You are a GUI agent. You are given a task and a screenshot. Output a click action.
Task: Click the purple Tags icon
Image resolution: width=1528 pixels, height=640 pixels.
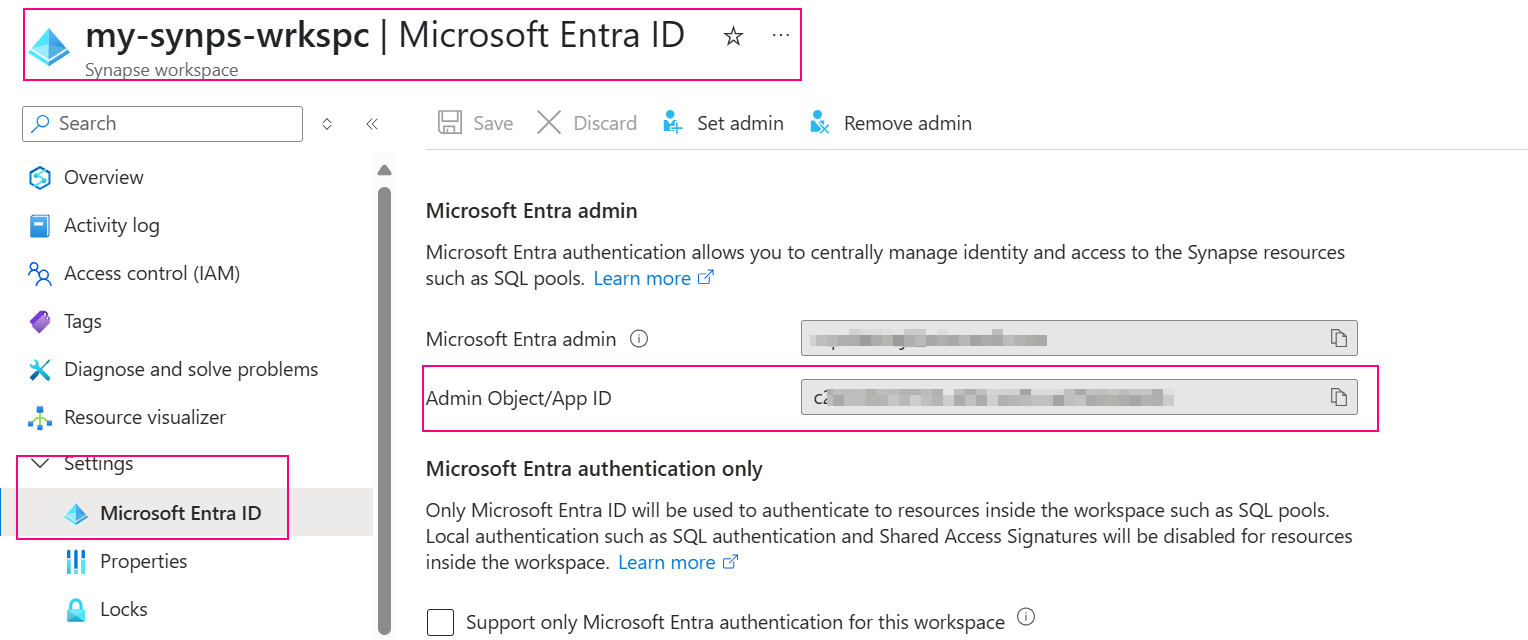40,322
